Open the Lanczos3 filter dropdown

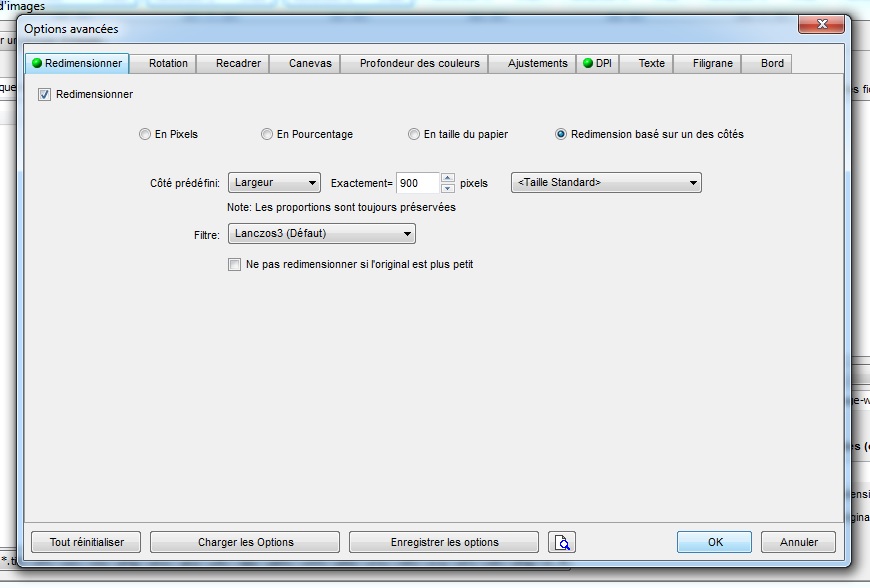pos(322,234)
